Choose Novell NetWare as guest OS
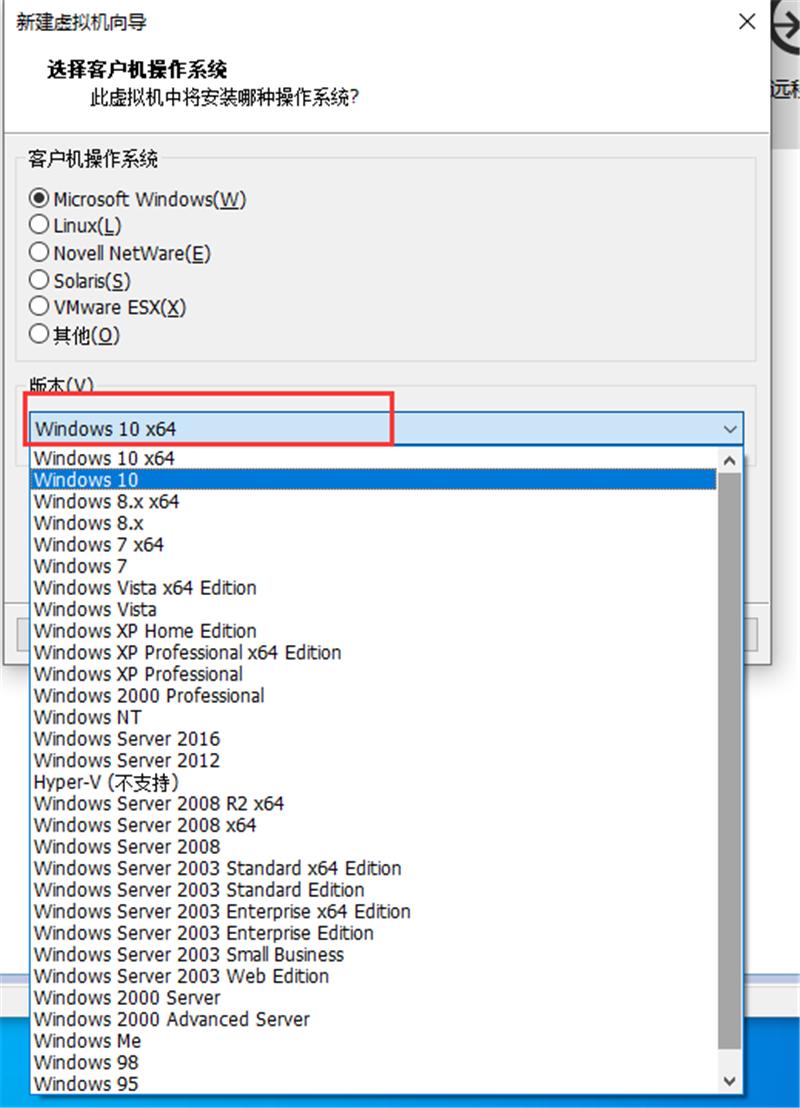The width and height of the screenshot is (800, 1108). (x=39, y=252)
